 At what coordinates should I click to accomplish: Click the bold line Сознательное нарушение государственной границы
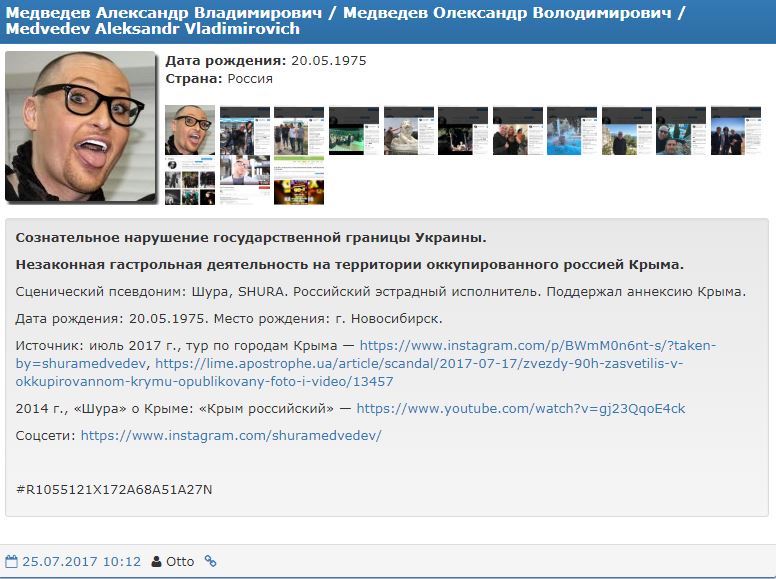click(x=251, y=238)
